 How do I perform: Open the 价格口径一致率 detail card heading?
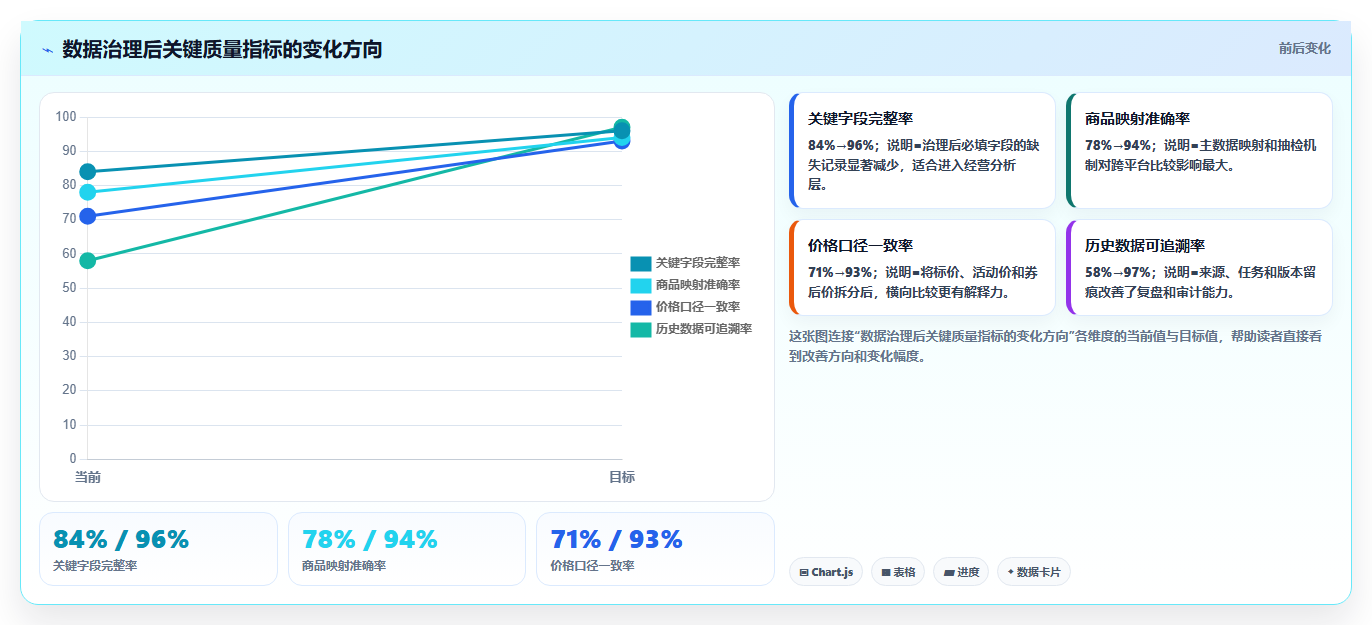tap(860, 245)
